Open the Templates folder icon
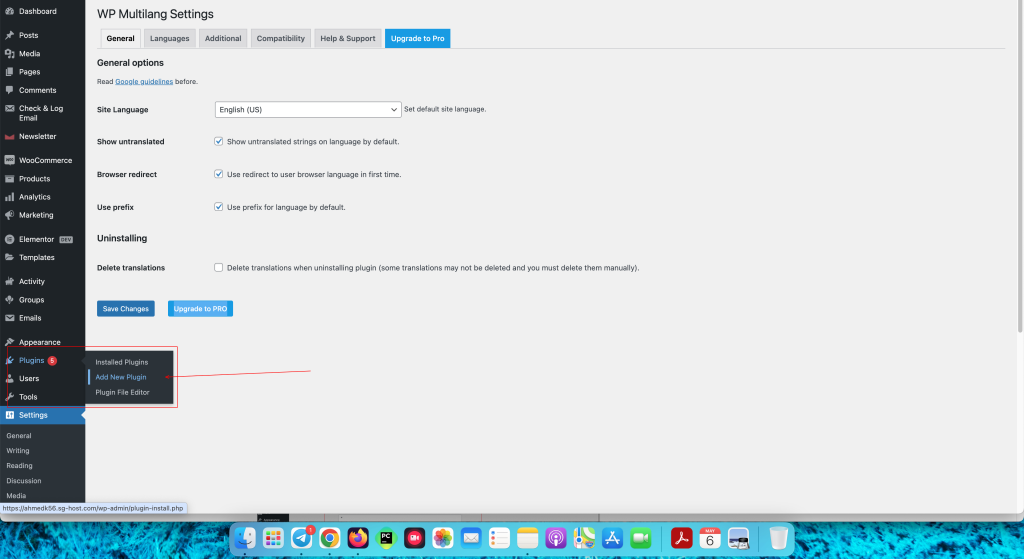1024x559 pixels. (10, 257)
